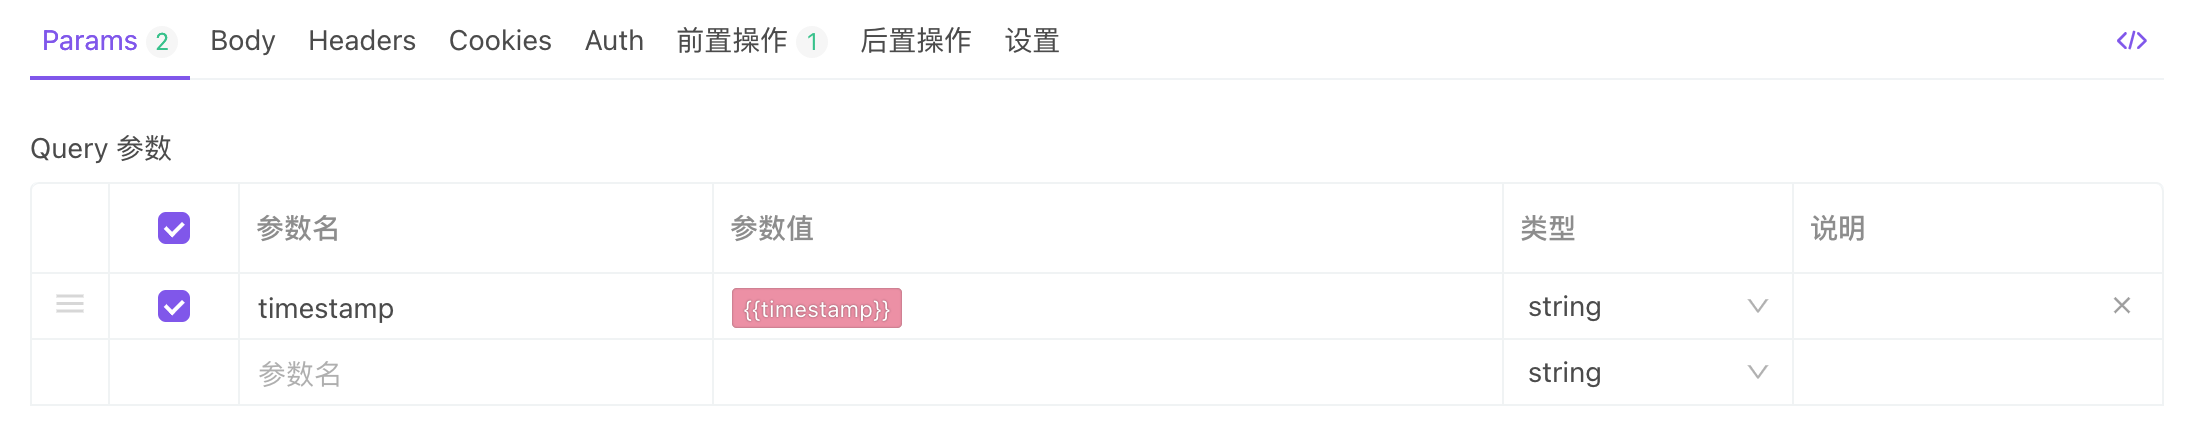Image resolution: width=2192 pixels, height=440 pixels.
Task: Open the timestamp type dropdown
Action: coord(1646,306)
